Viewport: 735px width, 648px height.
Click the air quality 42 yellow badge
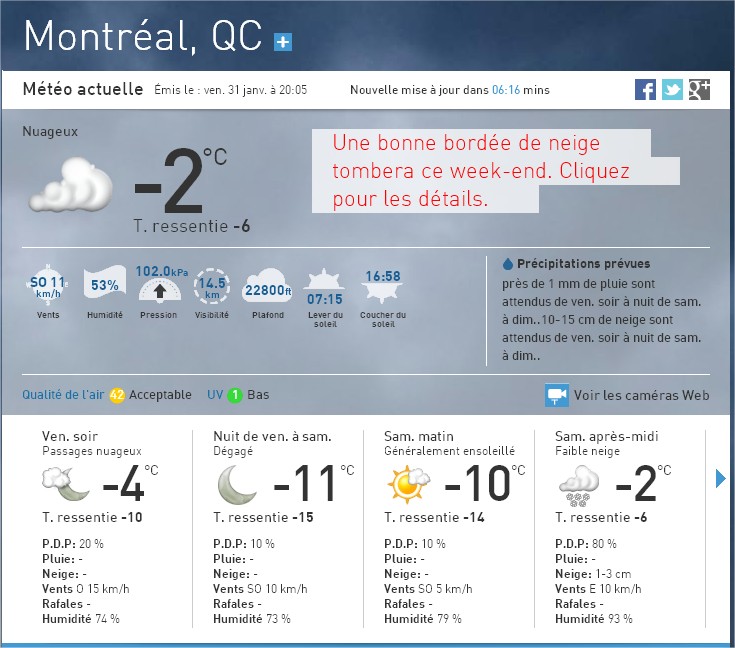tap(117, 395)
